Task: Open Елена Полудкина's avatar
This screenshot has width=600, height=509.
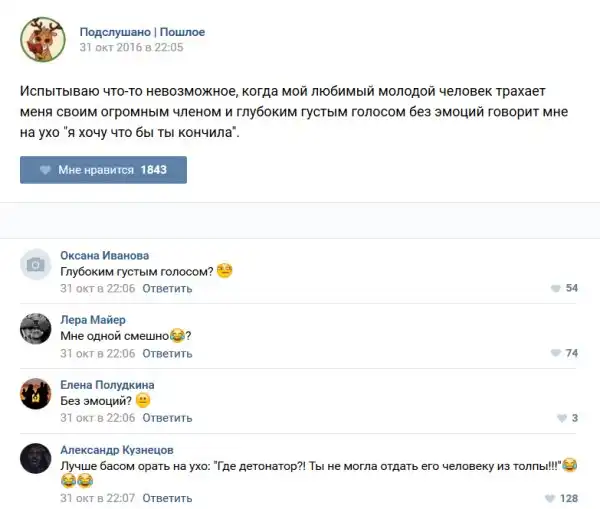Action: click(x=36, y=394)
